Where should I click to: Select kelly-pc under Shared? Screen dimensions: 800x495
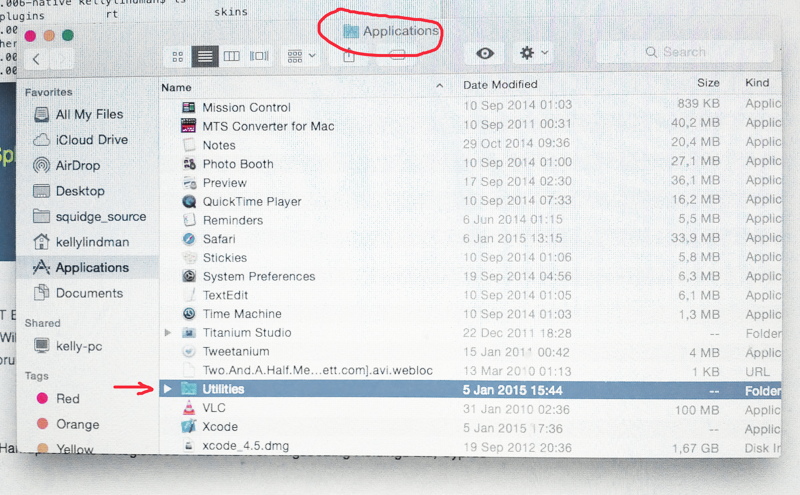[68, 346]
